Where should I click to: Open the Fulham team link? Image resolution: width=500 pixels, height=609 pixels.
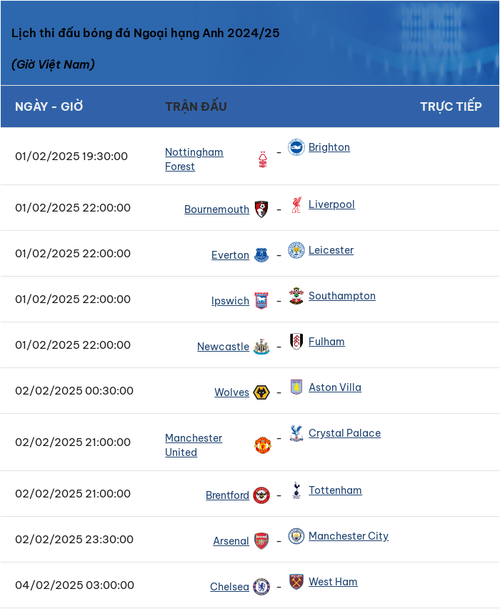click(326, 342)
